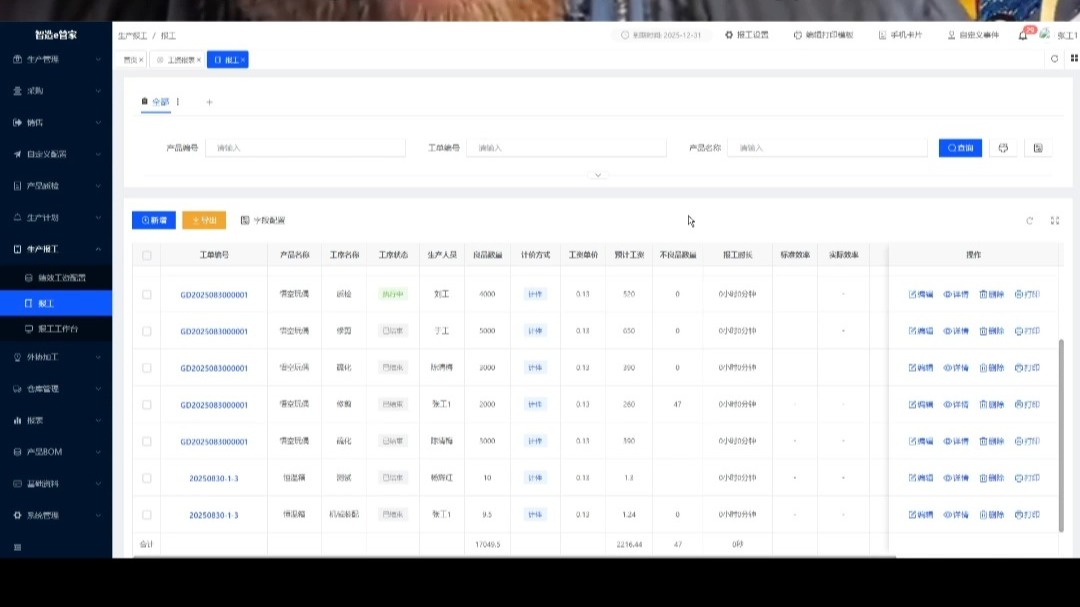Screen dimensions: 1080x607
Task: Close the 工资报表 tab
Action: 199,60
